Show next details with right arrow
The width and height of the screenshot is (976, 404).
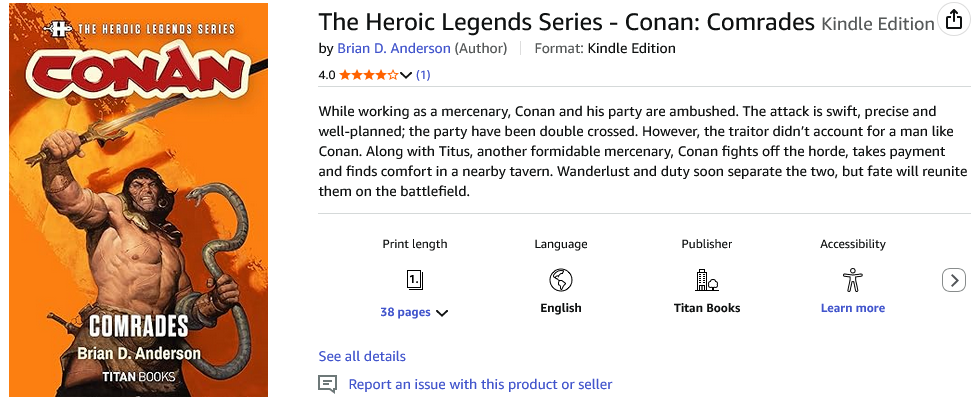[x=954, y=280]
